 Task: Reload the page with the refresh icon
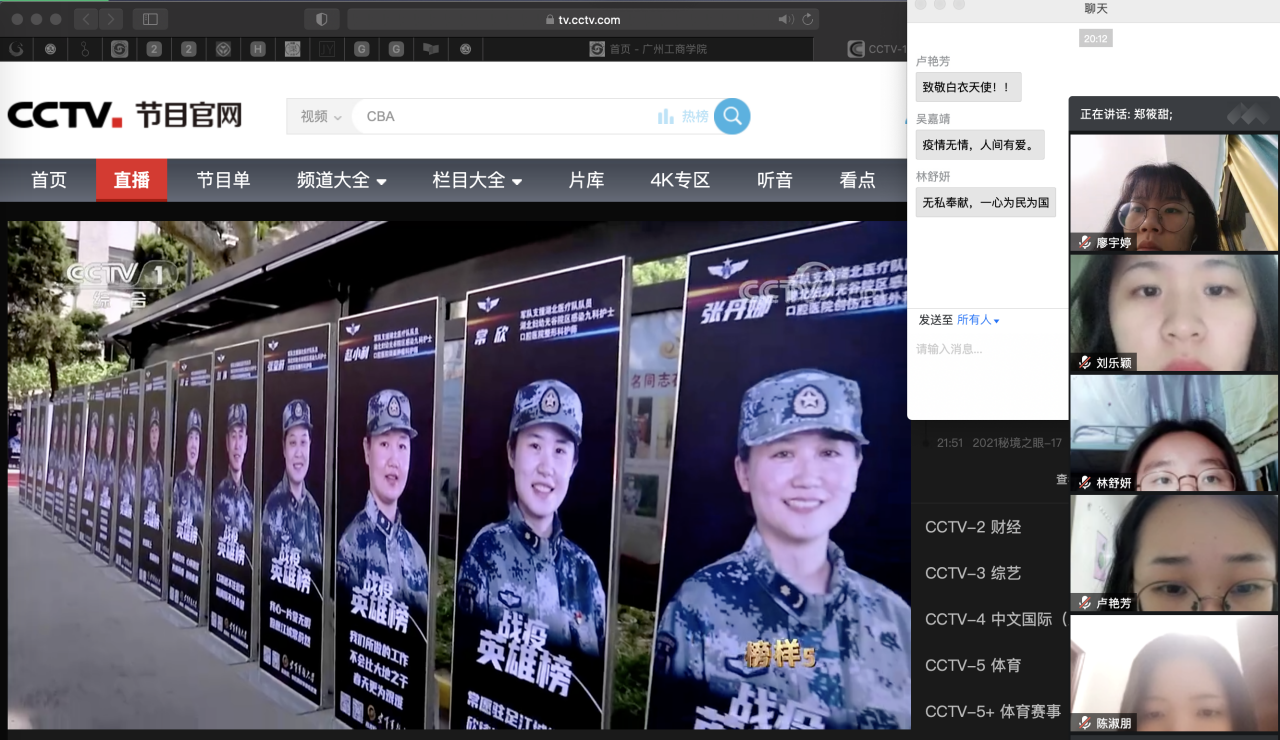[x=808, y=19]
